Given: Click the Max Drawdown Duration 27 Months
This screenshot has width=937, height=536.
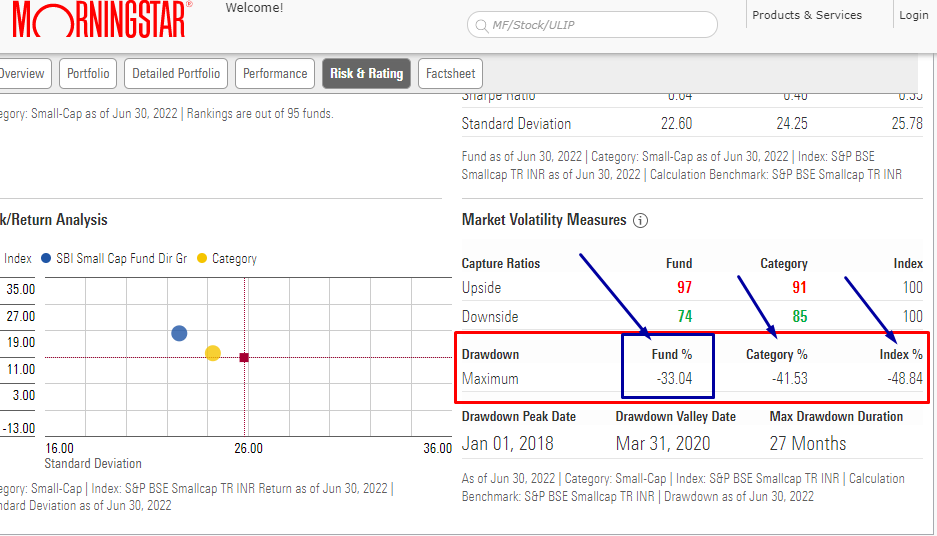Looking at the screenshot, I should coord(808,444).
